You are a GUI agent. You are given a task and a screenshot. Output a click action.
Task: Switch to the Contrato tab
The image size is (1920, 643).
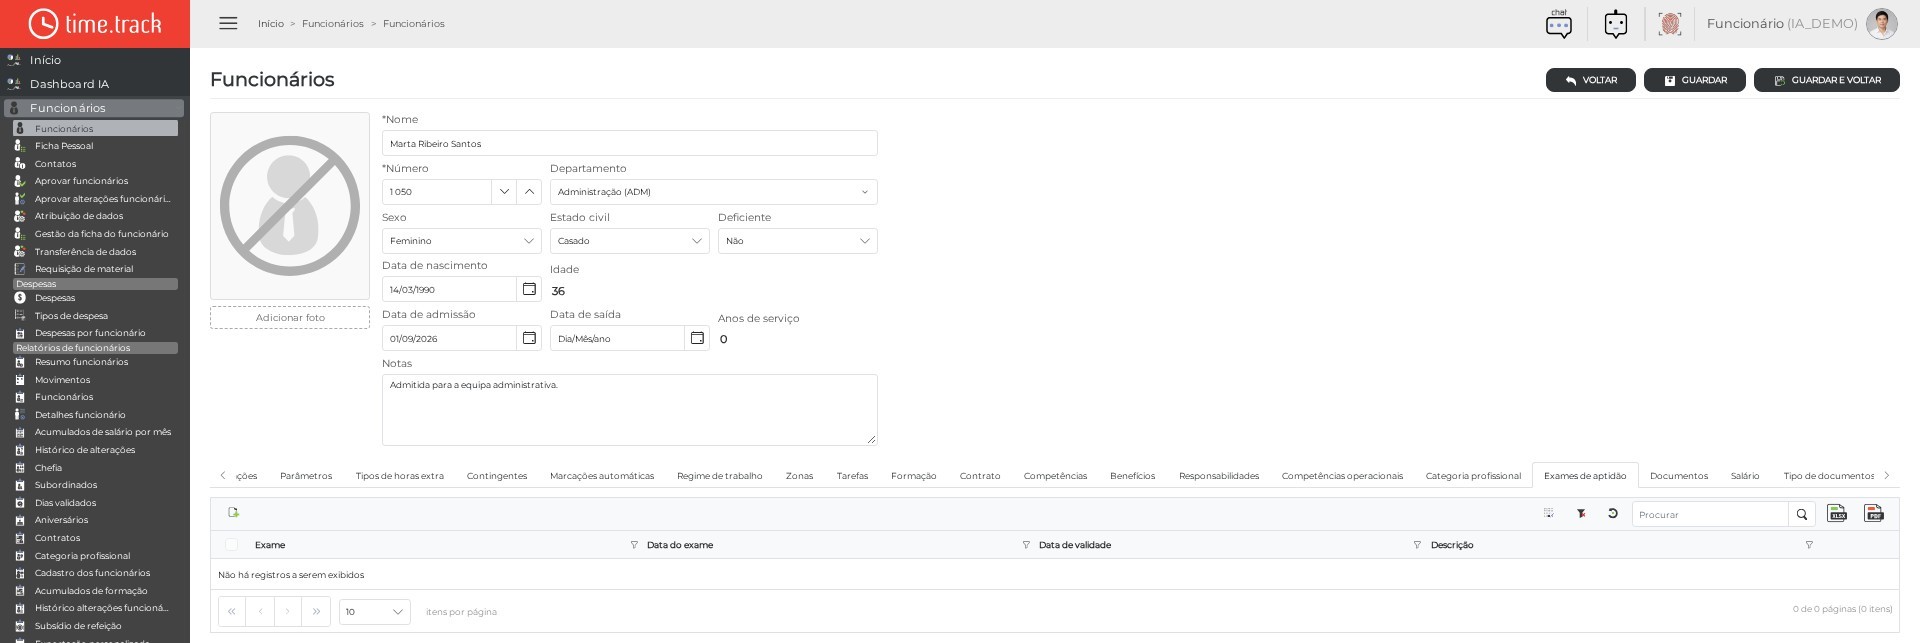pyautogui.click(x=980, y=476)
